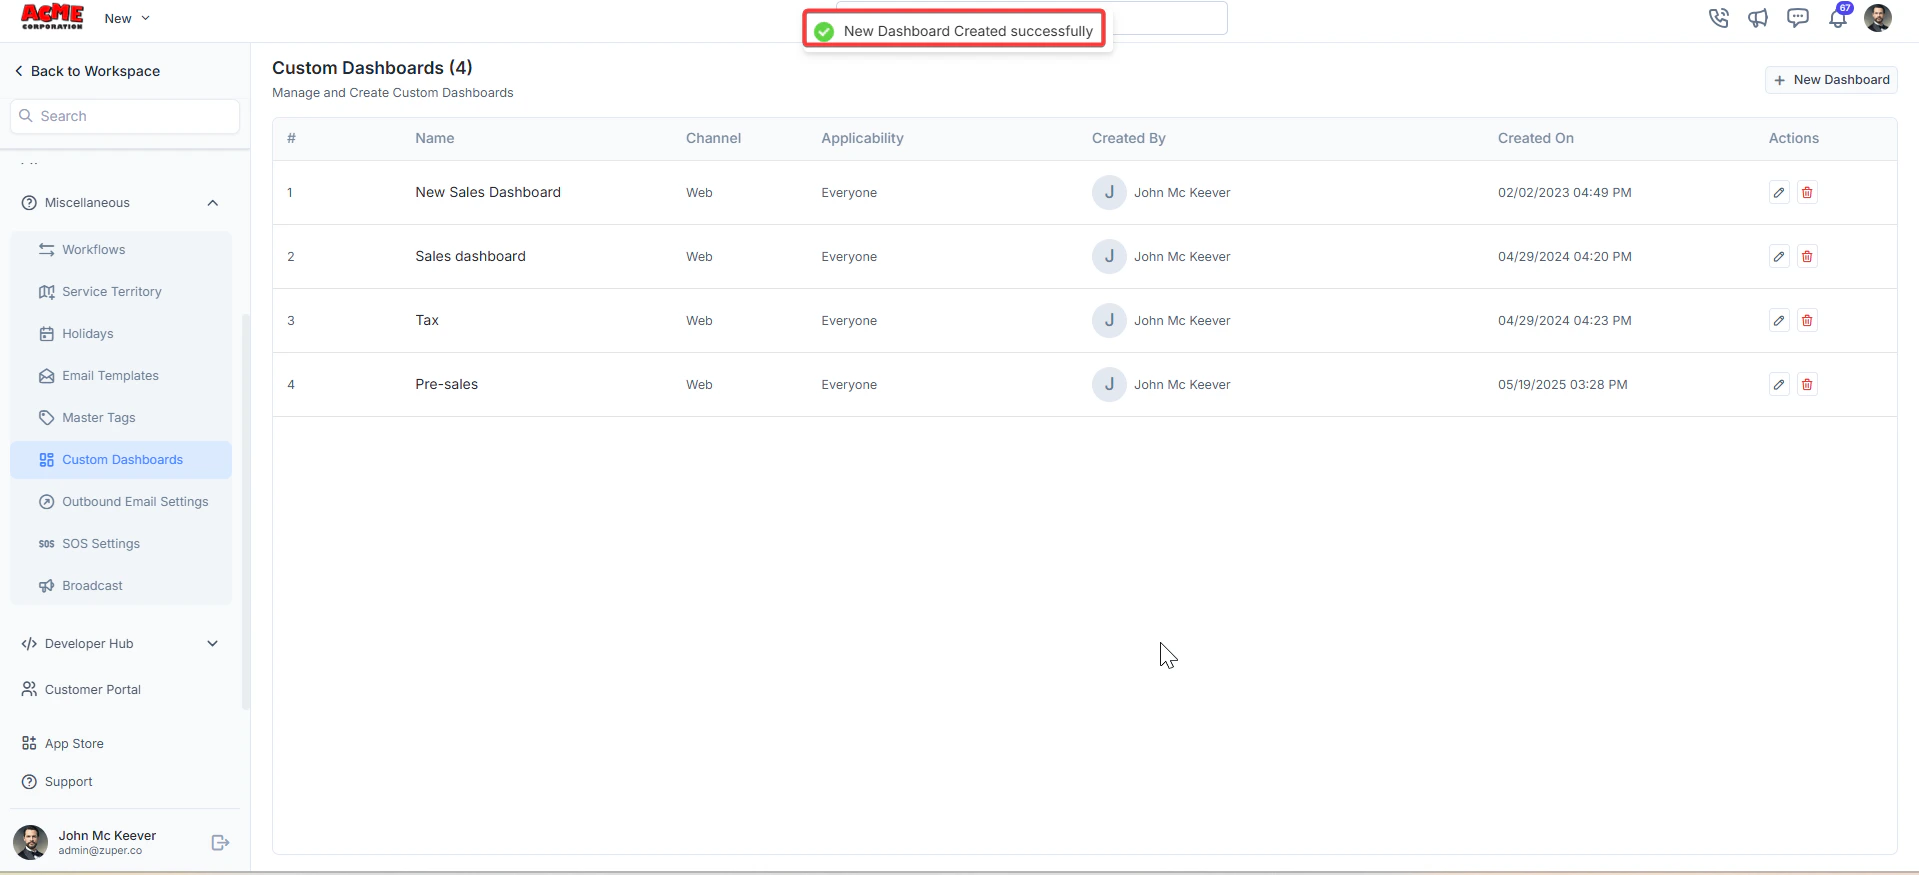Viewport: 1919px width, 875px height.
Task: Open the New dropdown in header
Action: [127, 18]
